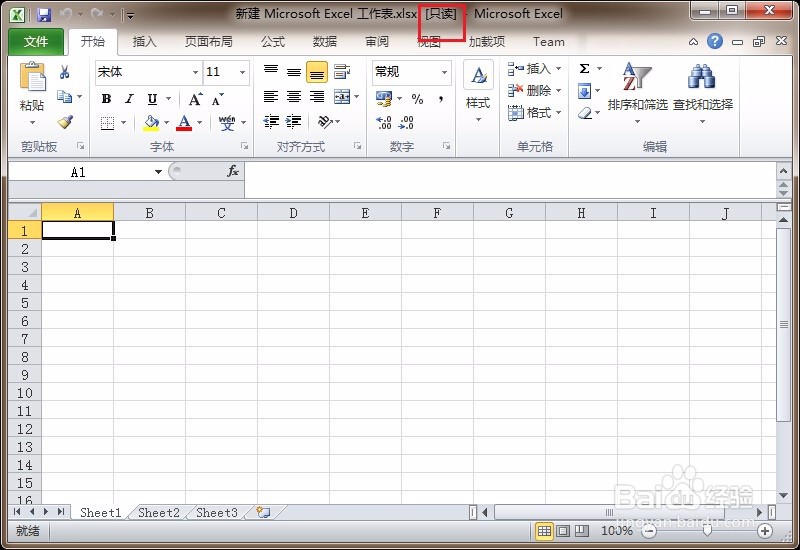This screenshot has width=800, height=550.
Task: Open Excel Help question mark
Action: point(715,41)
